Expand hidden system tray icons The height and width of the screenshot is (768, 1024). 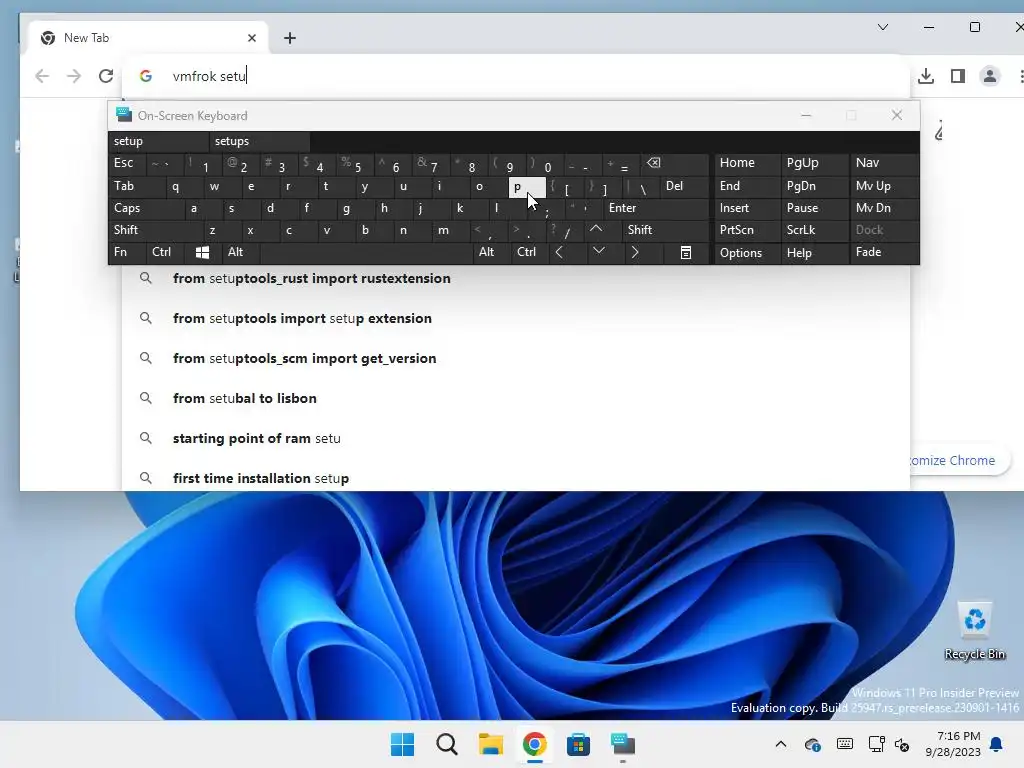pyautogui.click(x=780, y=744)
